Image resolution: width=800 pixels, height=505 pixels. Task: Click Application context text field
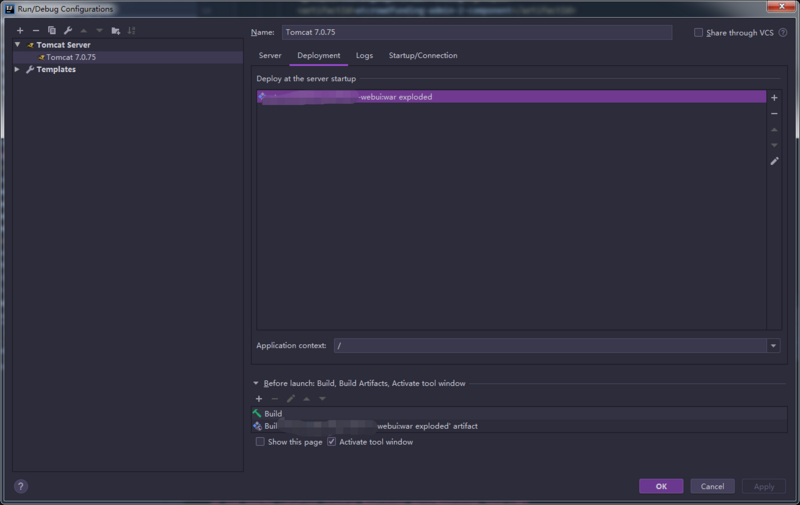[550, 346]
